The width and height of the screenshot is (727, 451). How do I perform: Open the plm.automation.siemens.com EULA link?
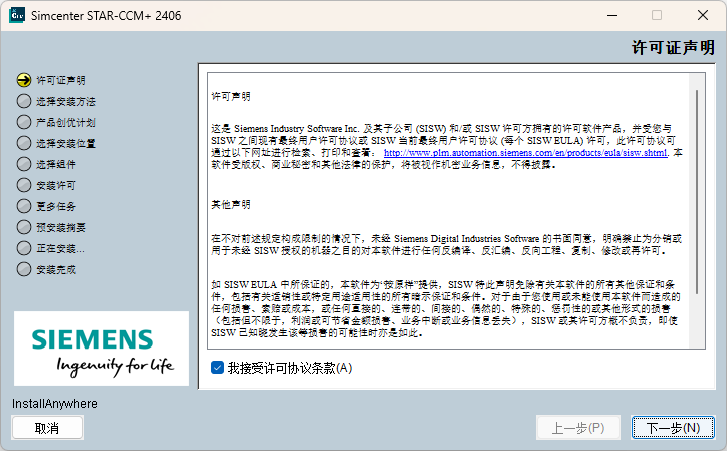[525, 152]
